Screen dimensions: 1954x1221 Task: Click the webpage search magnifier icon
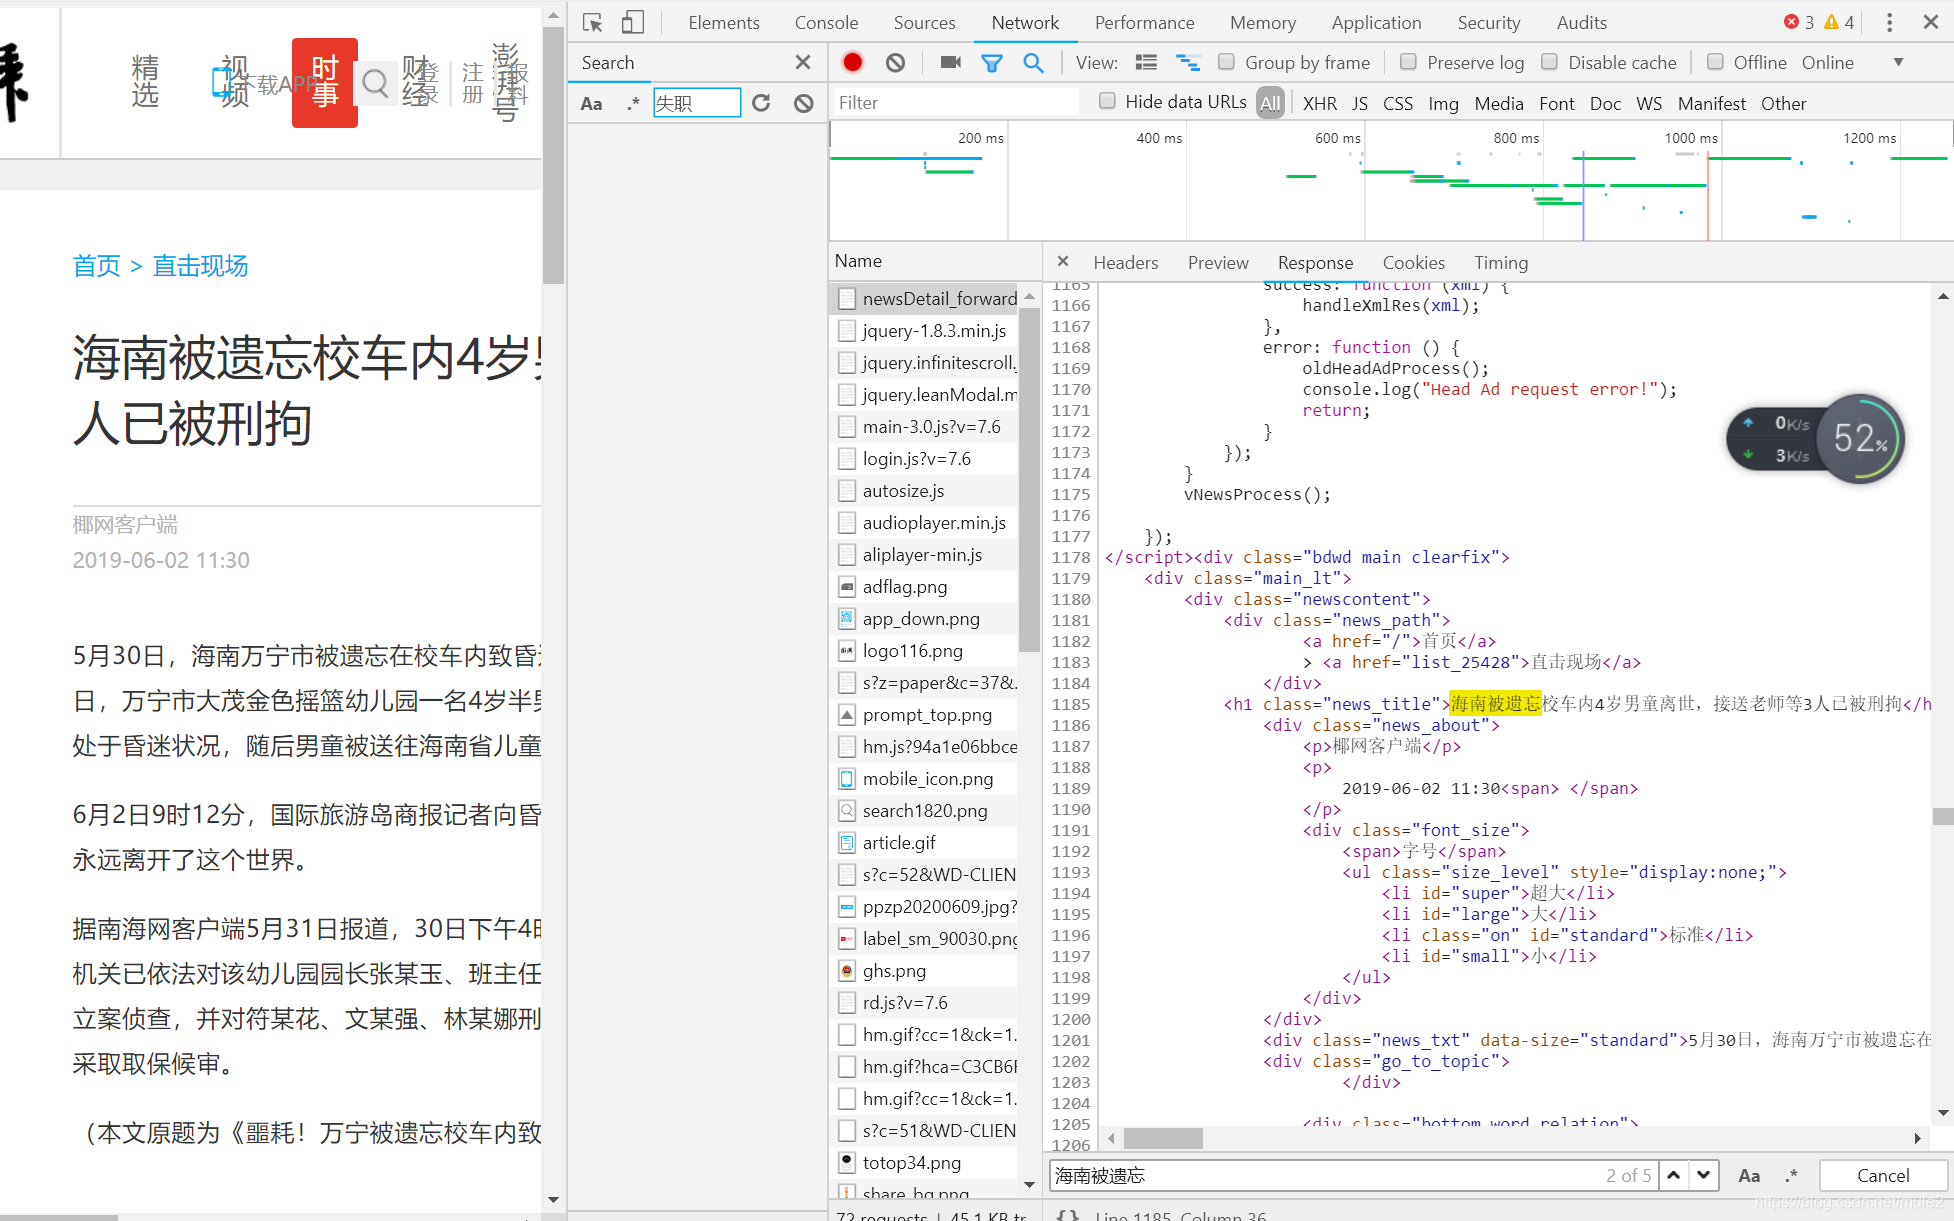[375, 83]
